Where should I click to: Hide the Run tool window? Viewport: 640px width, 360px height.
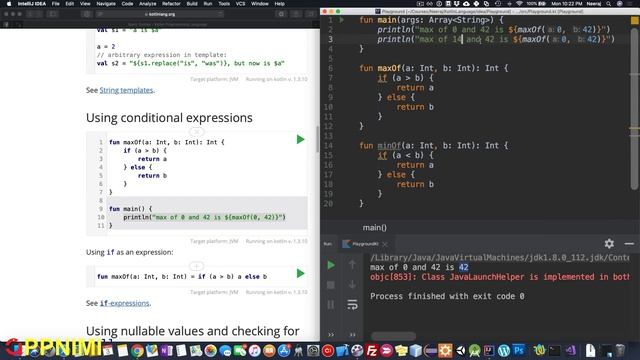click(629, 244)
